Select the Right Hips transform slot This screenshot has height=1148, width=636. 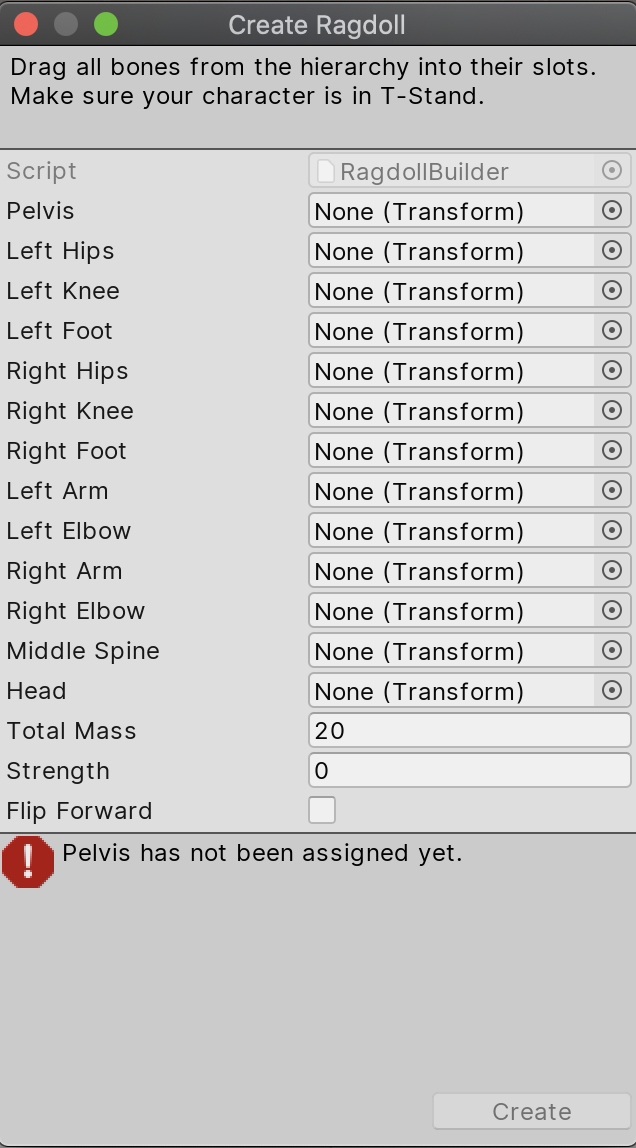pos(450,371)
